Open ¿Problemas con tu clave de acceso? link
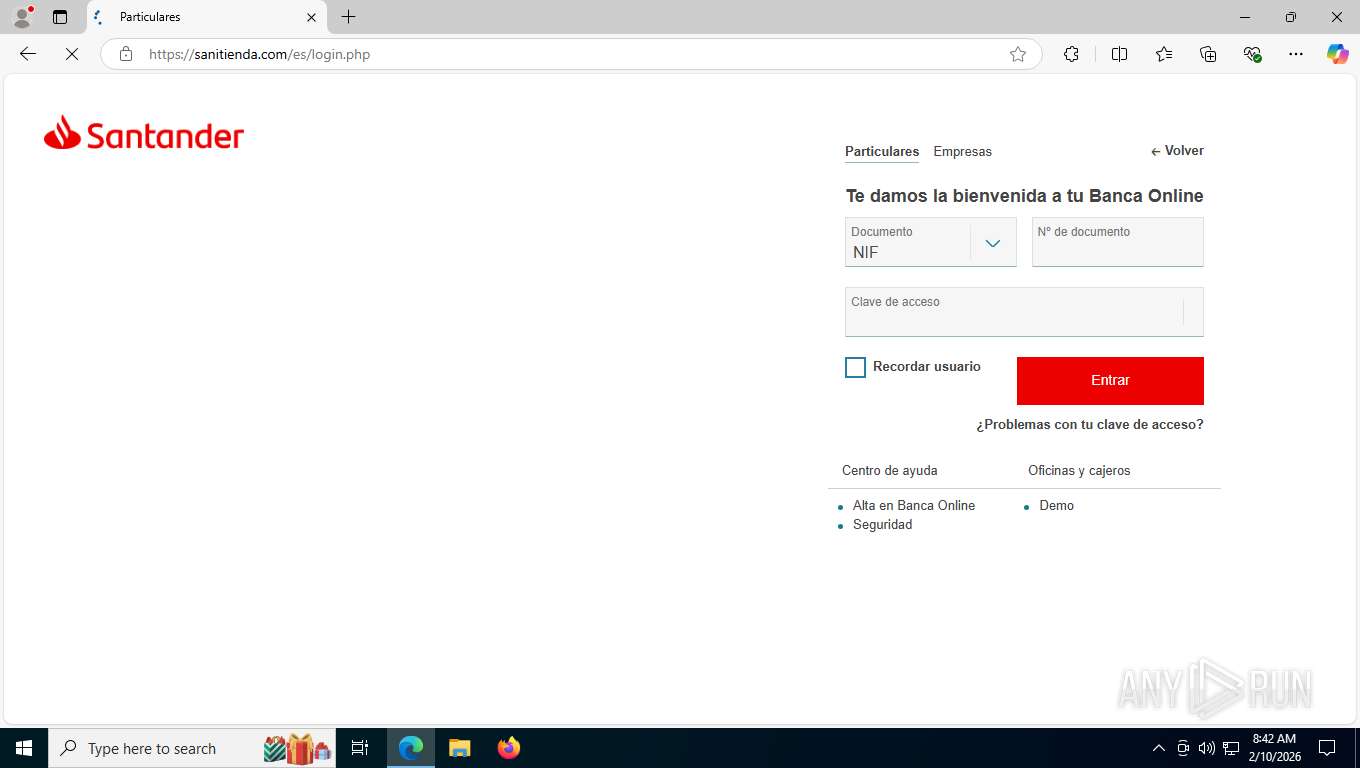Viewport: 1360px width, 768px height. pos(1090,425)
